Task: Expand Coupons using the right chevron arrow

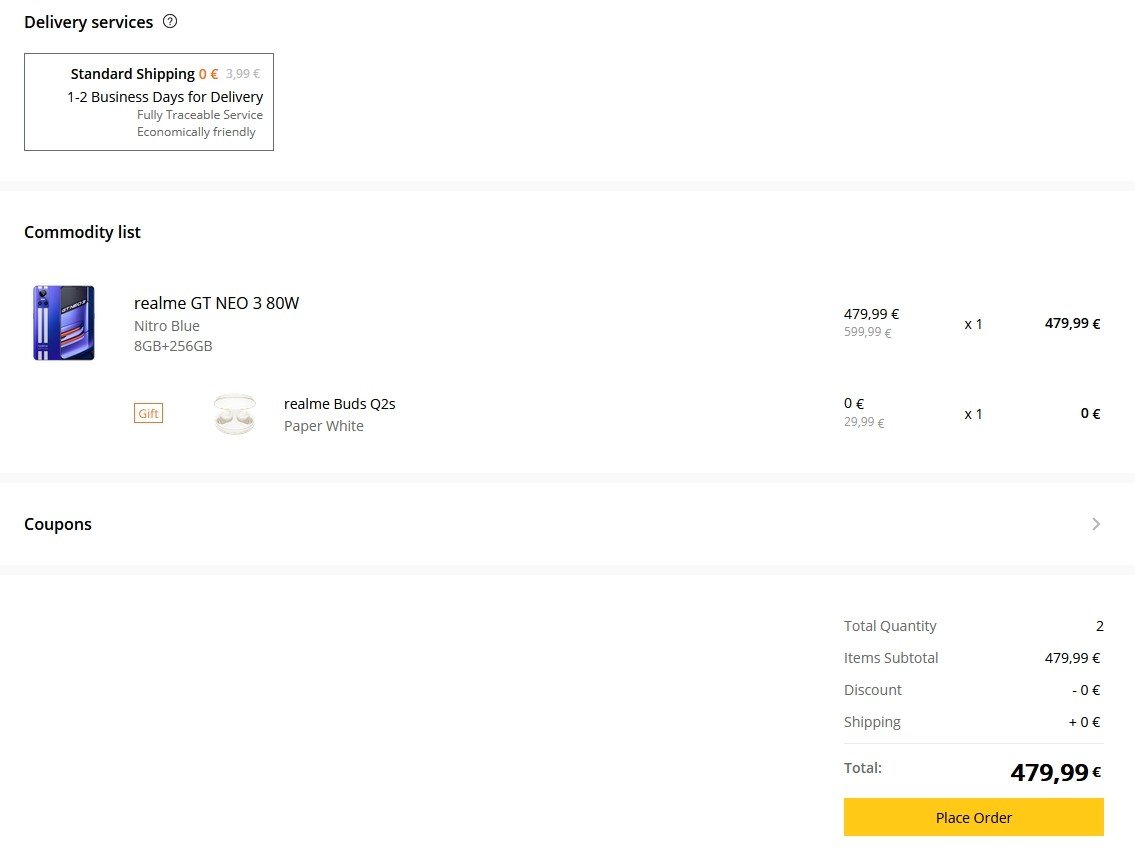Action: coord(1096,524)
